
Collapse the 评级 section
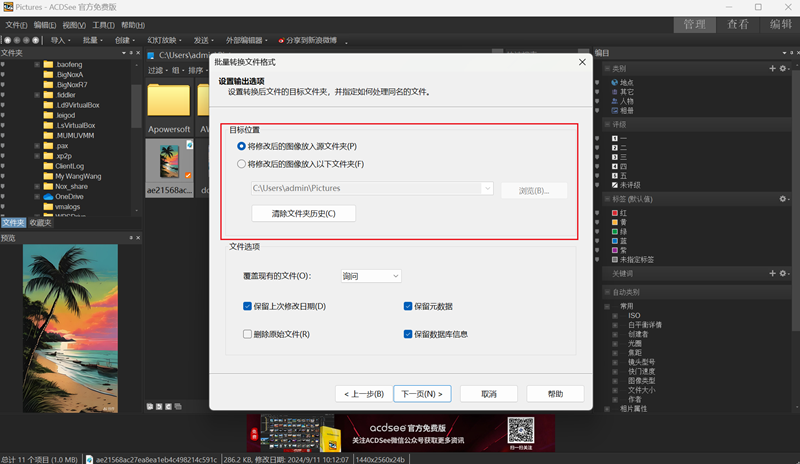click(607, 125)
